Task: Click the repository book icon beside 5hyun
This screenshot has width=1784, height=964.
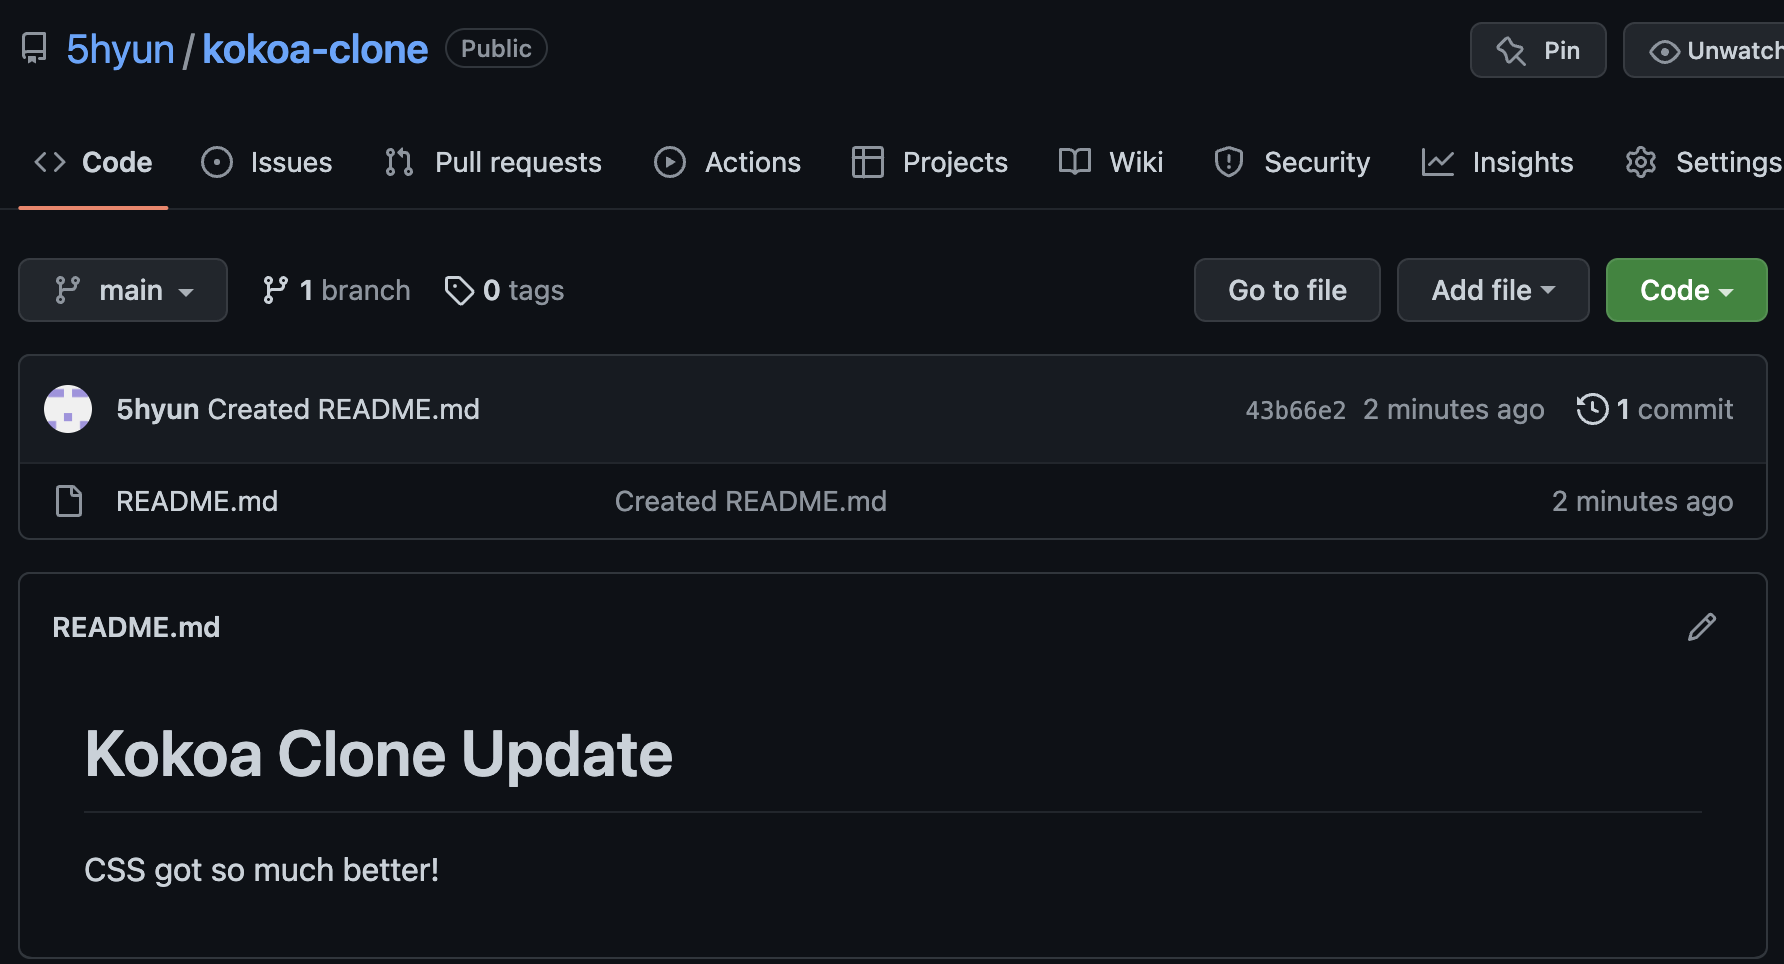Action: pyautogui.click(x=34, y=48)
